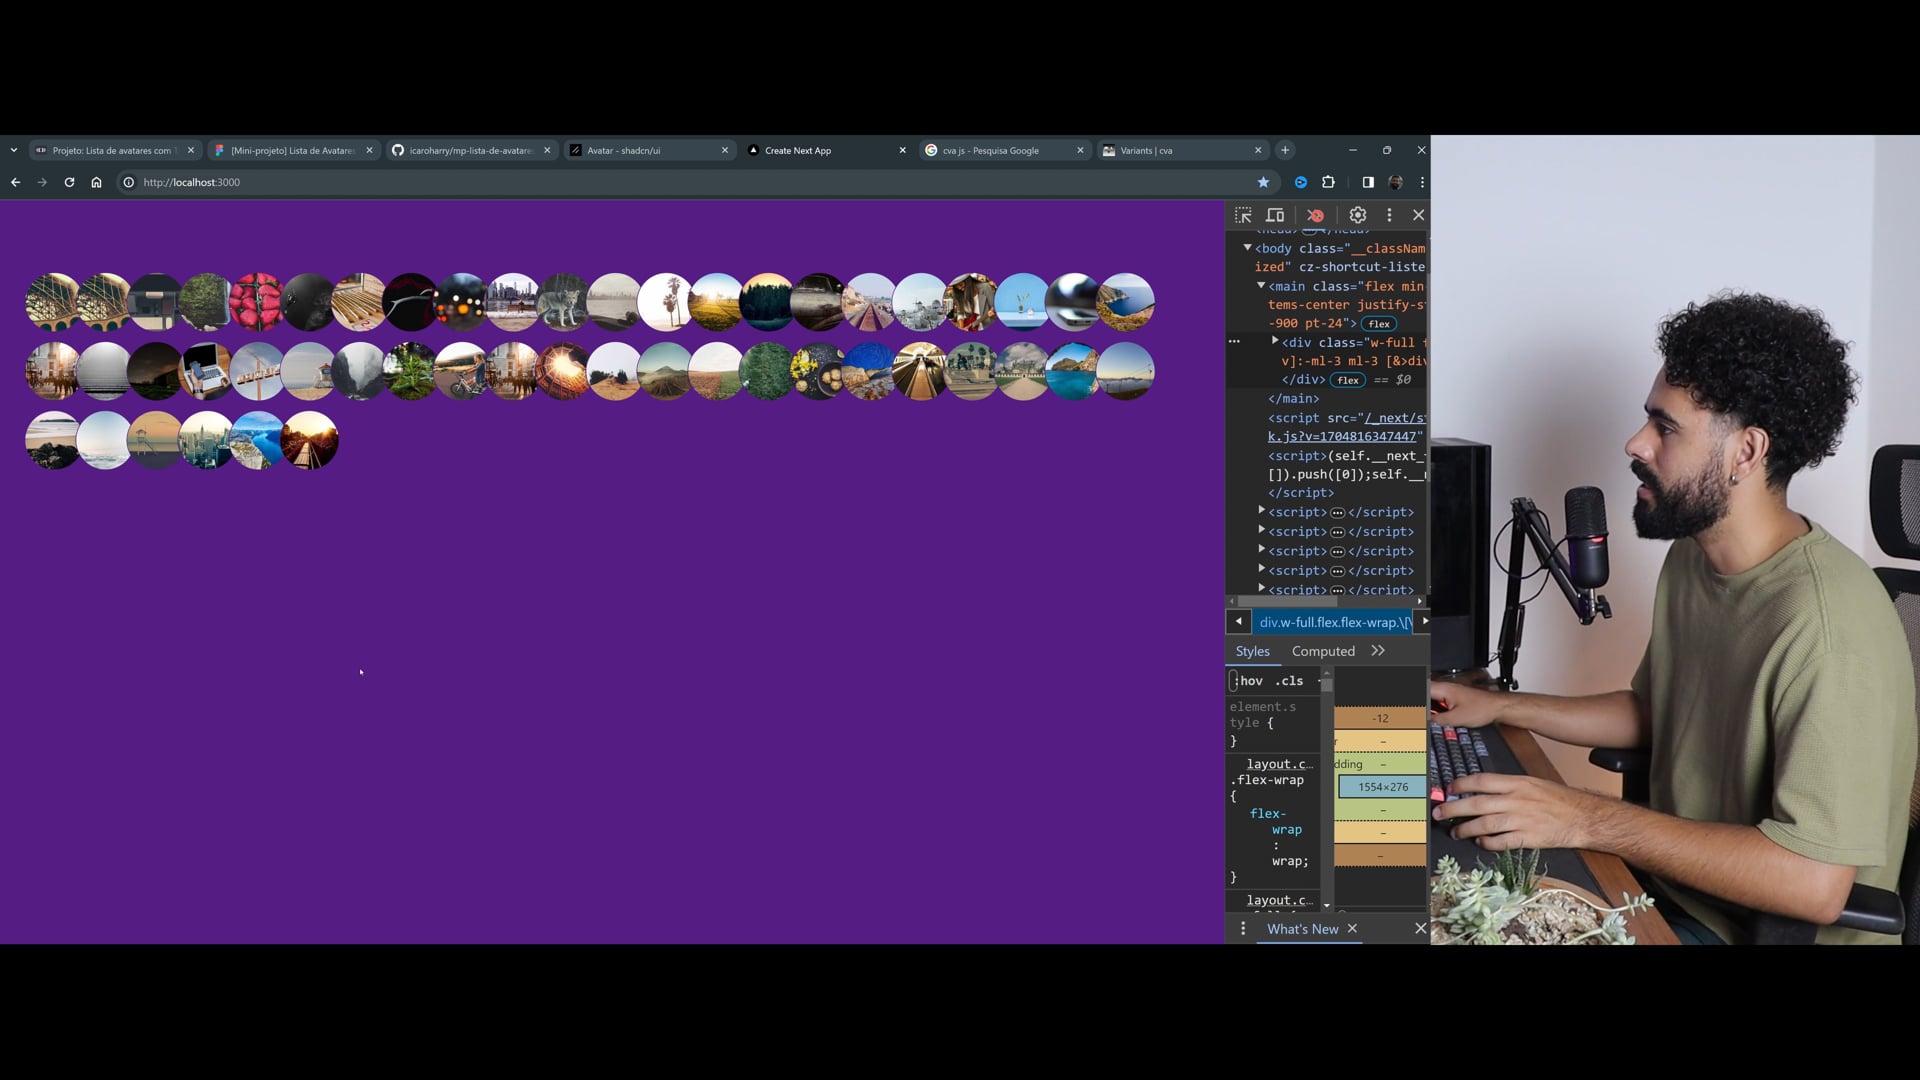Toggle the .cls class editor
The width and height of the screenshot is (1920, 1080).
coord(1289,681)
